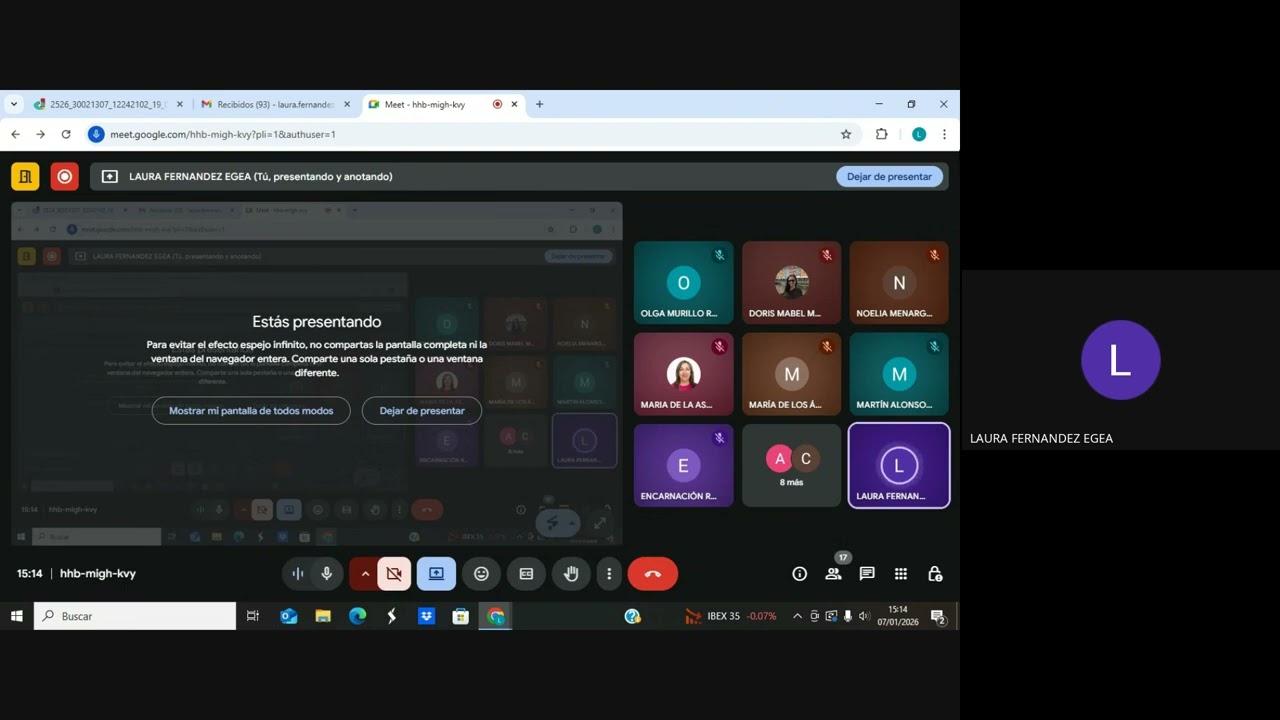Select Noelia Menarg participant tile

[x=899, y=283]
